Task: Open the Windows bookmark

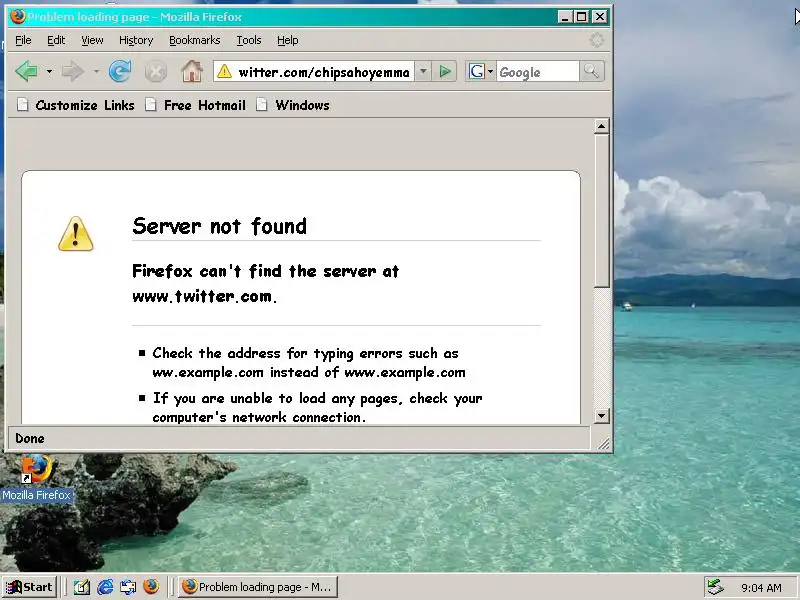Action: pos(293,105)
